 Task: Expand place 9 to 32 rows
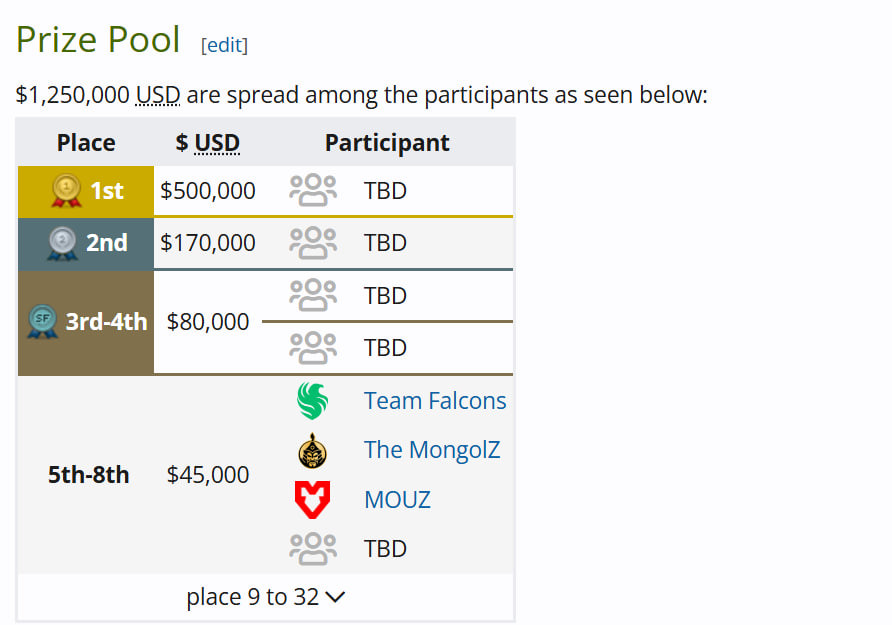pyautogui.click(x=252, y=597)
